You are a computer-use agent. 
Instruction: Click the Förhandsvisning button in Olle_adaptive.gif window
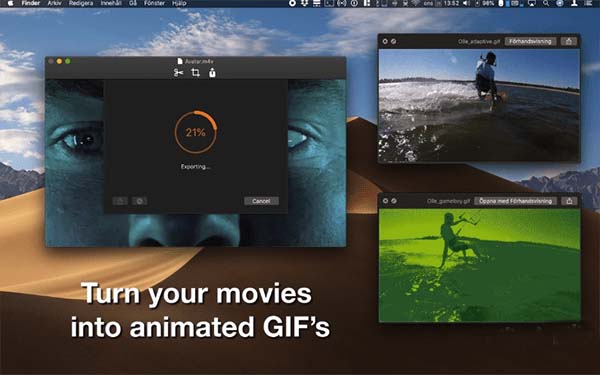(x=530, y=41)
